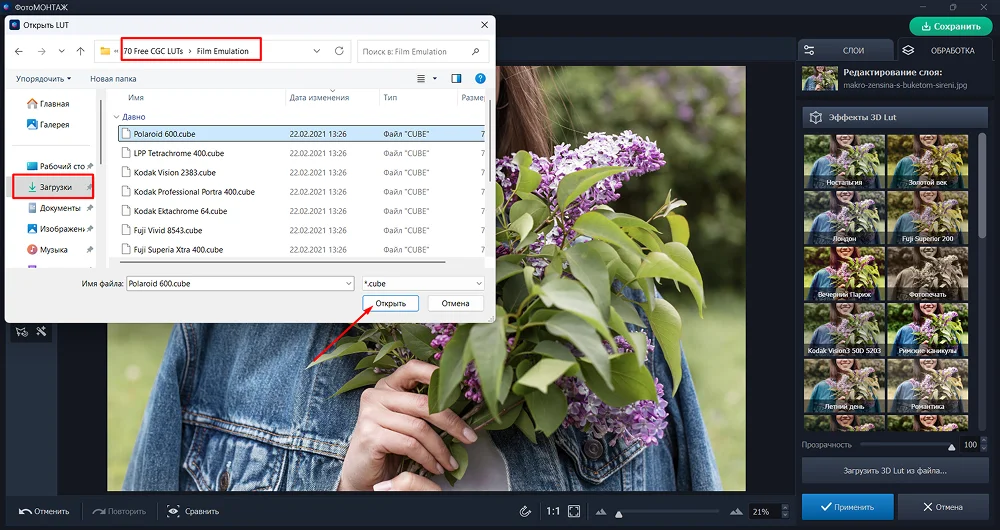Go back in the Open LUT dialog

pyautogui.click(x=19, y=51)
